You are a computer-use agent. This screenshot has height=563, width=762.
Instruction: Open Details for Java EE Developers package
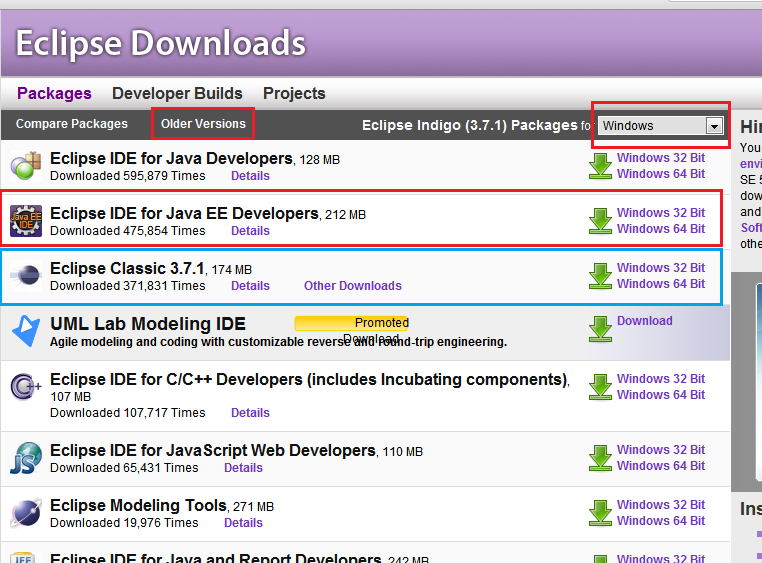click(250, 231)
